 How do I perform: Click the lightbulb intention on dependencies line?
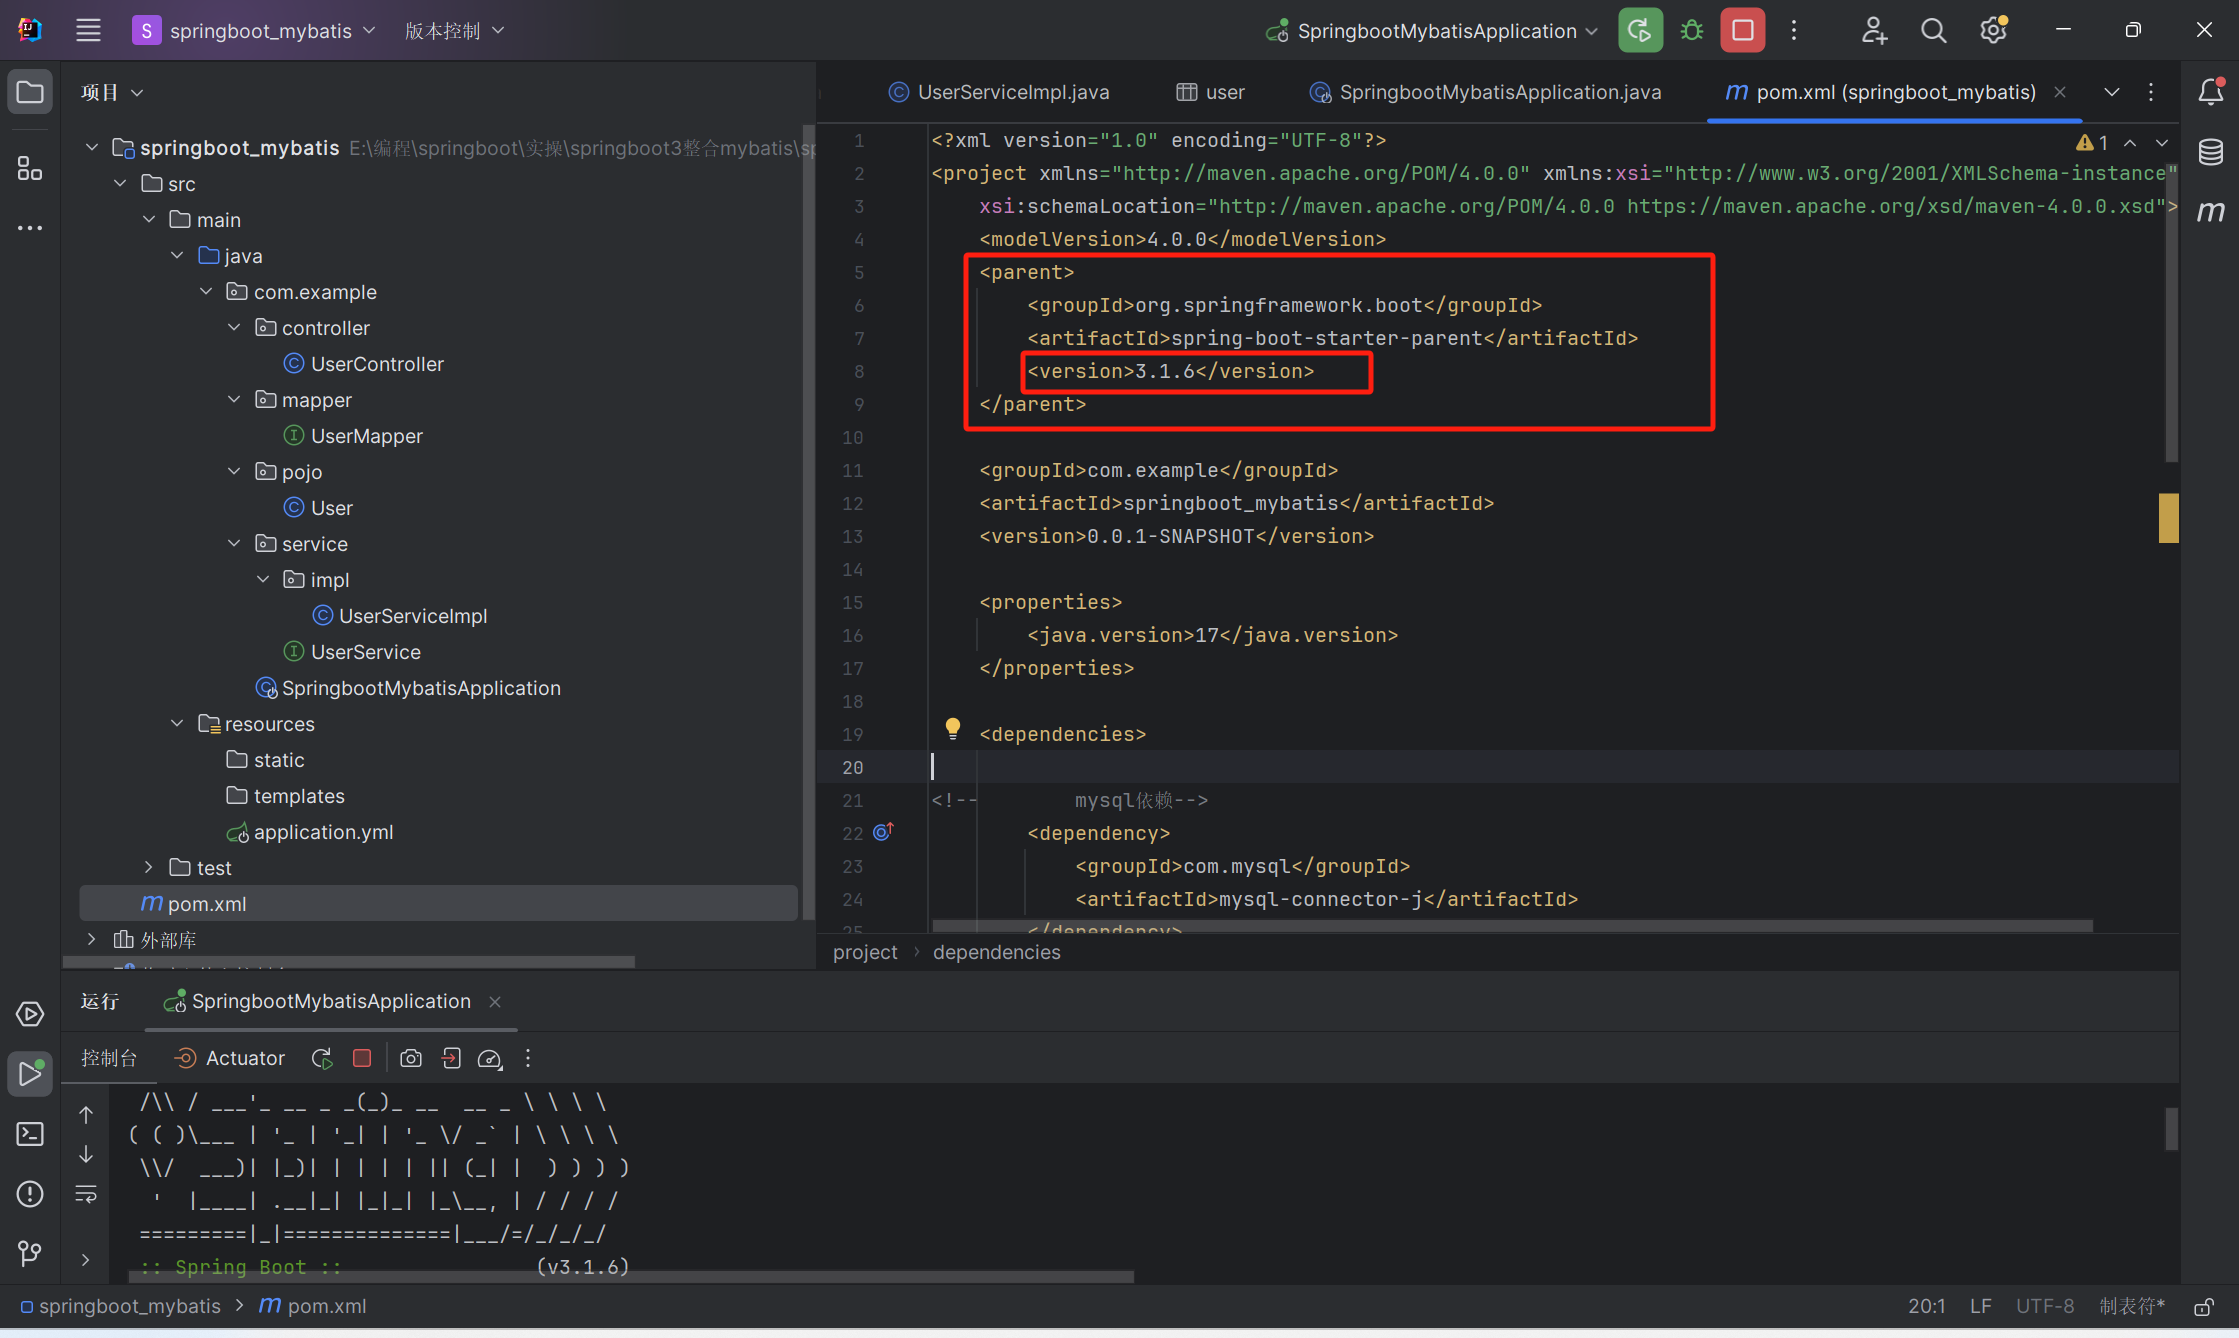(952, 729)
